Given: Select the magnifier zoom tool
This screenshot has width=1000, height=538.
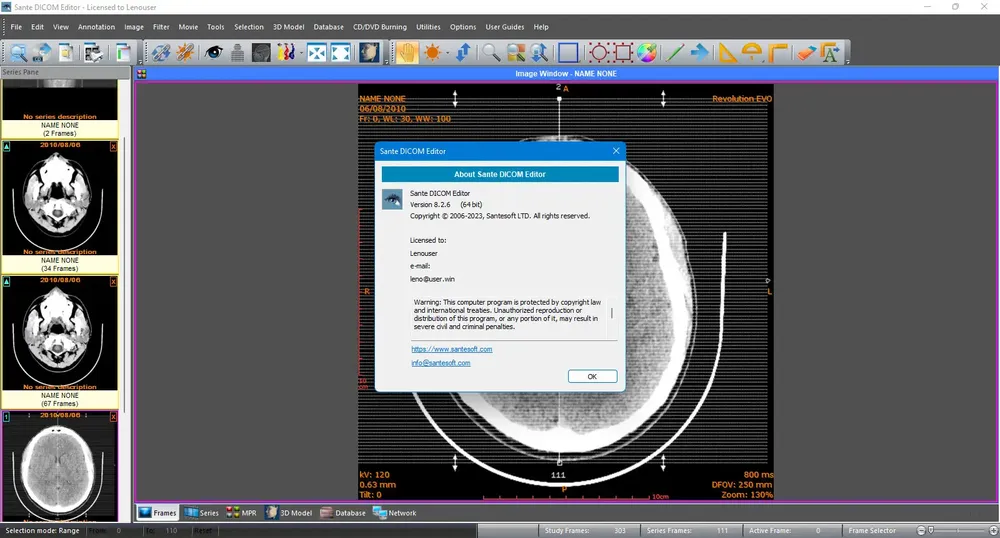Looking at the screenshot, I should point(491,53).
